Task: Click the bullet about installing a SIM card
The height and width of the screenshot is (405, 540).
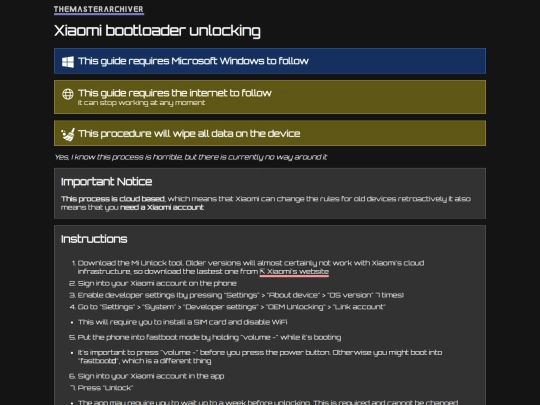Action: (x=183, y=322)
